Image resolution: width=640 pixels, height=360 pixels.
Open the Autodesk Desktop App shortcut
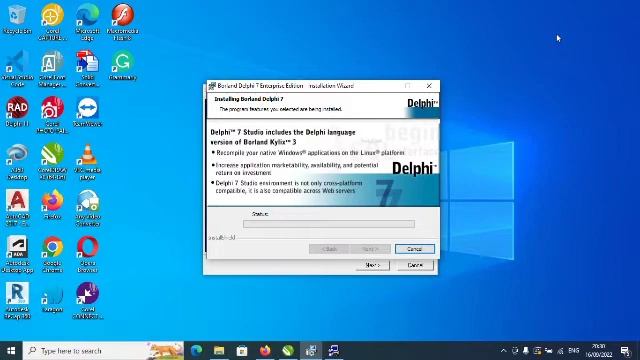tap(17, 254)
